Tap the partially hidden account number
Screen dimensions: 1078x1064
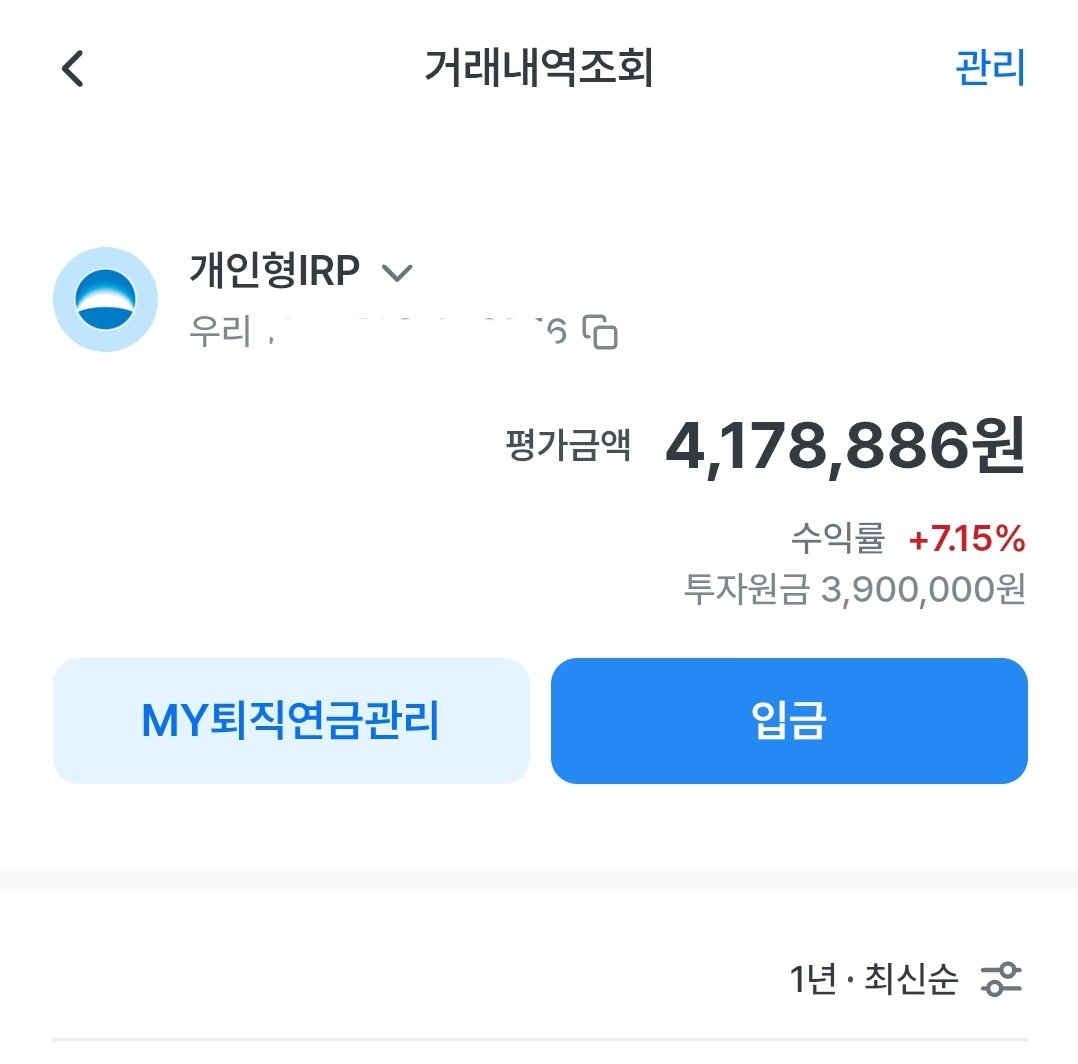coord(420,331)
